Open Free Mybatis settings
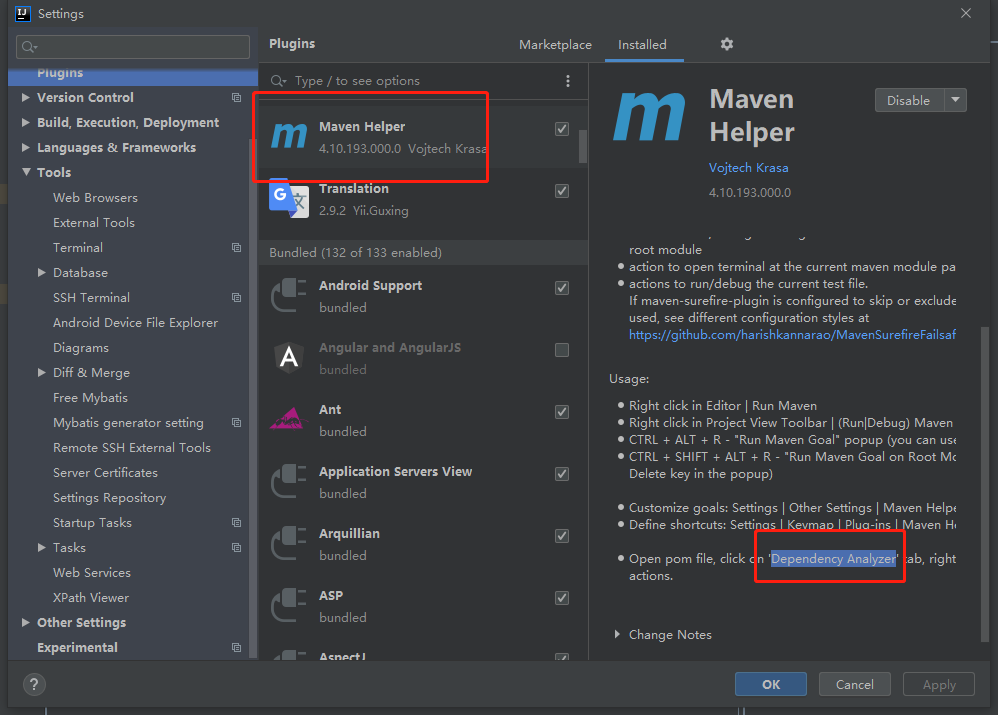998x715 pixels. 90,398
